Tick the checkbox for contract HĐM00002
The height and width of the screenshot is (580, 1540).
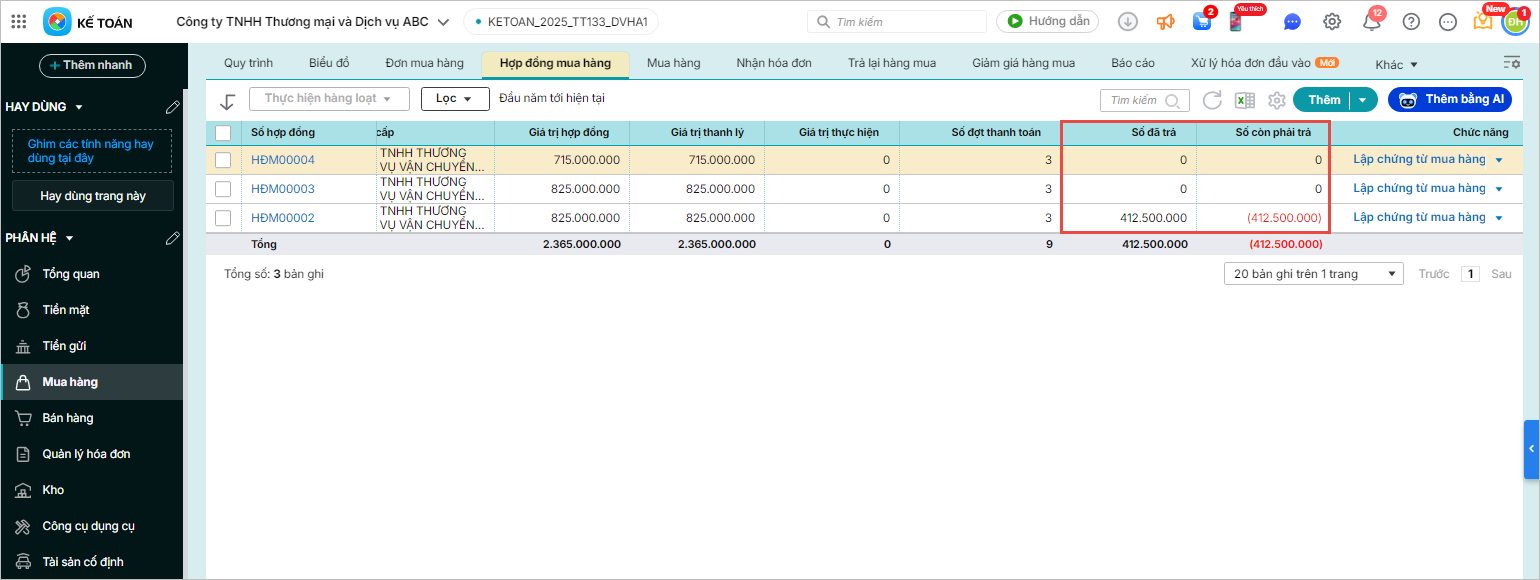tap(223, 218)
